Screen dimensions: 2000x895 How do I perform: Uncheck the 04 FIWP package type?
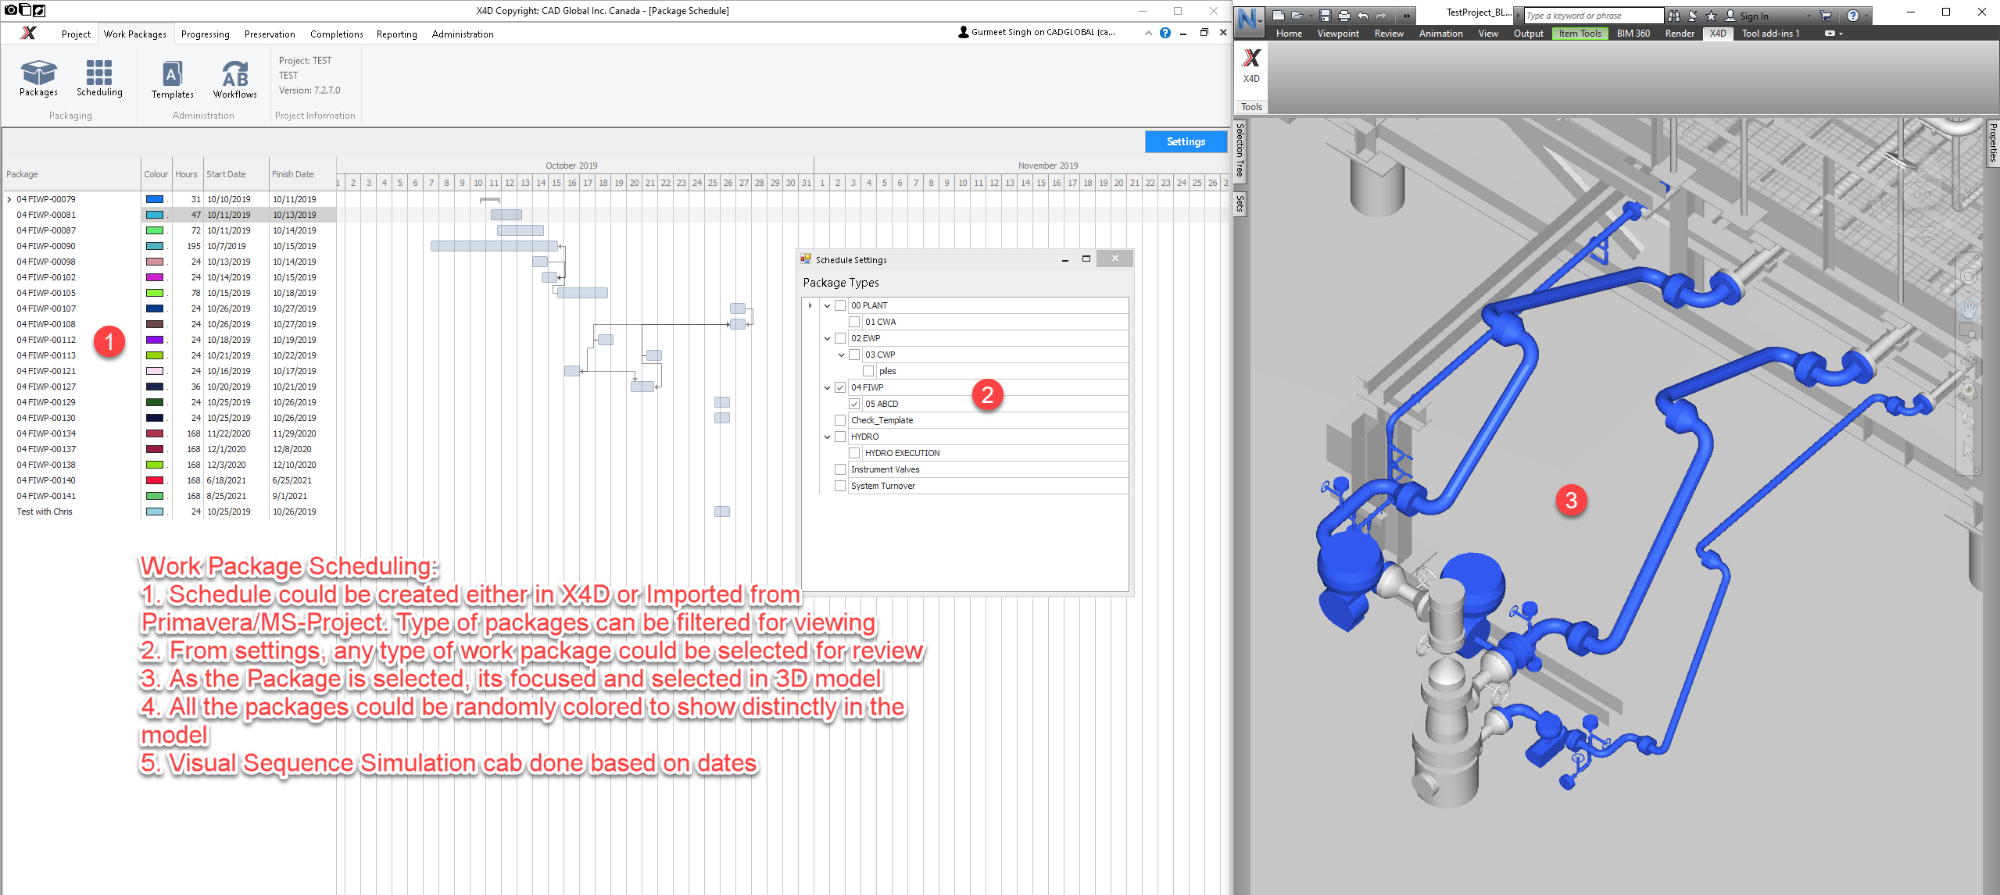pyautogui.click(x=841, y=388)
